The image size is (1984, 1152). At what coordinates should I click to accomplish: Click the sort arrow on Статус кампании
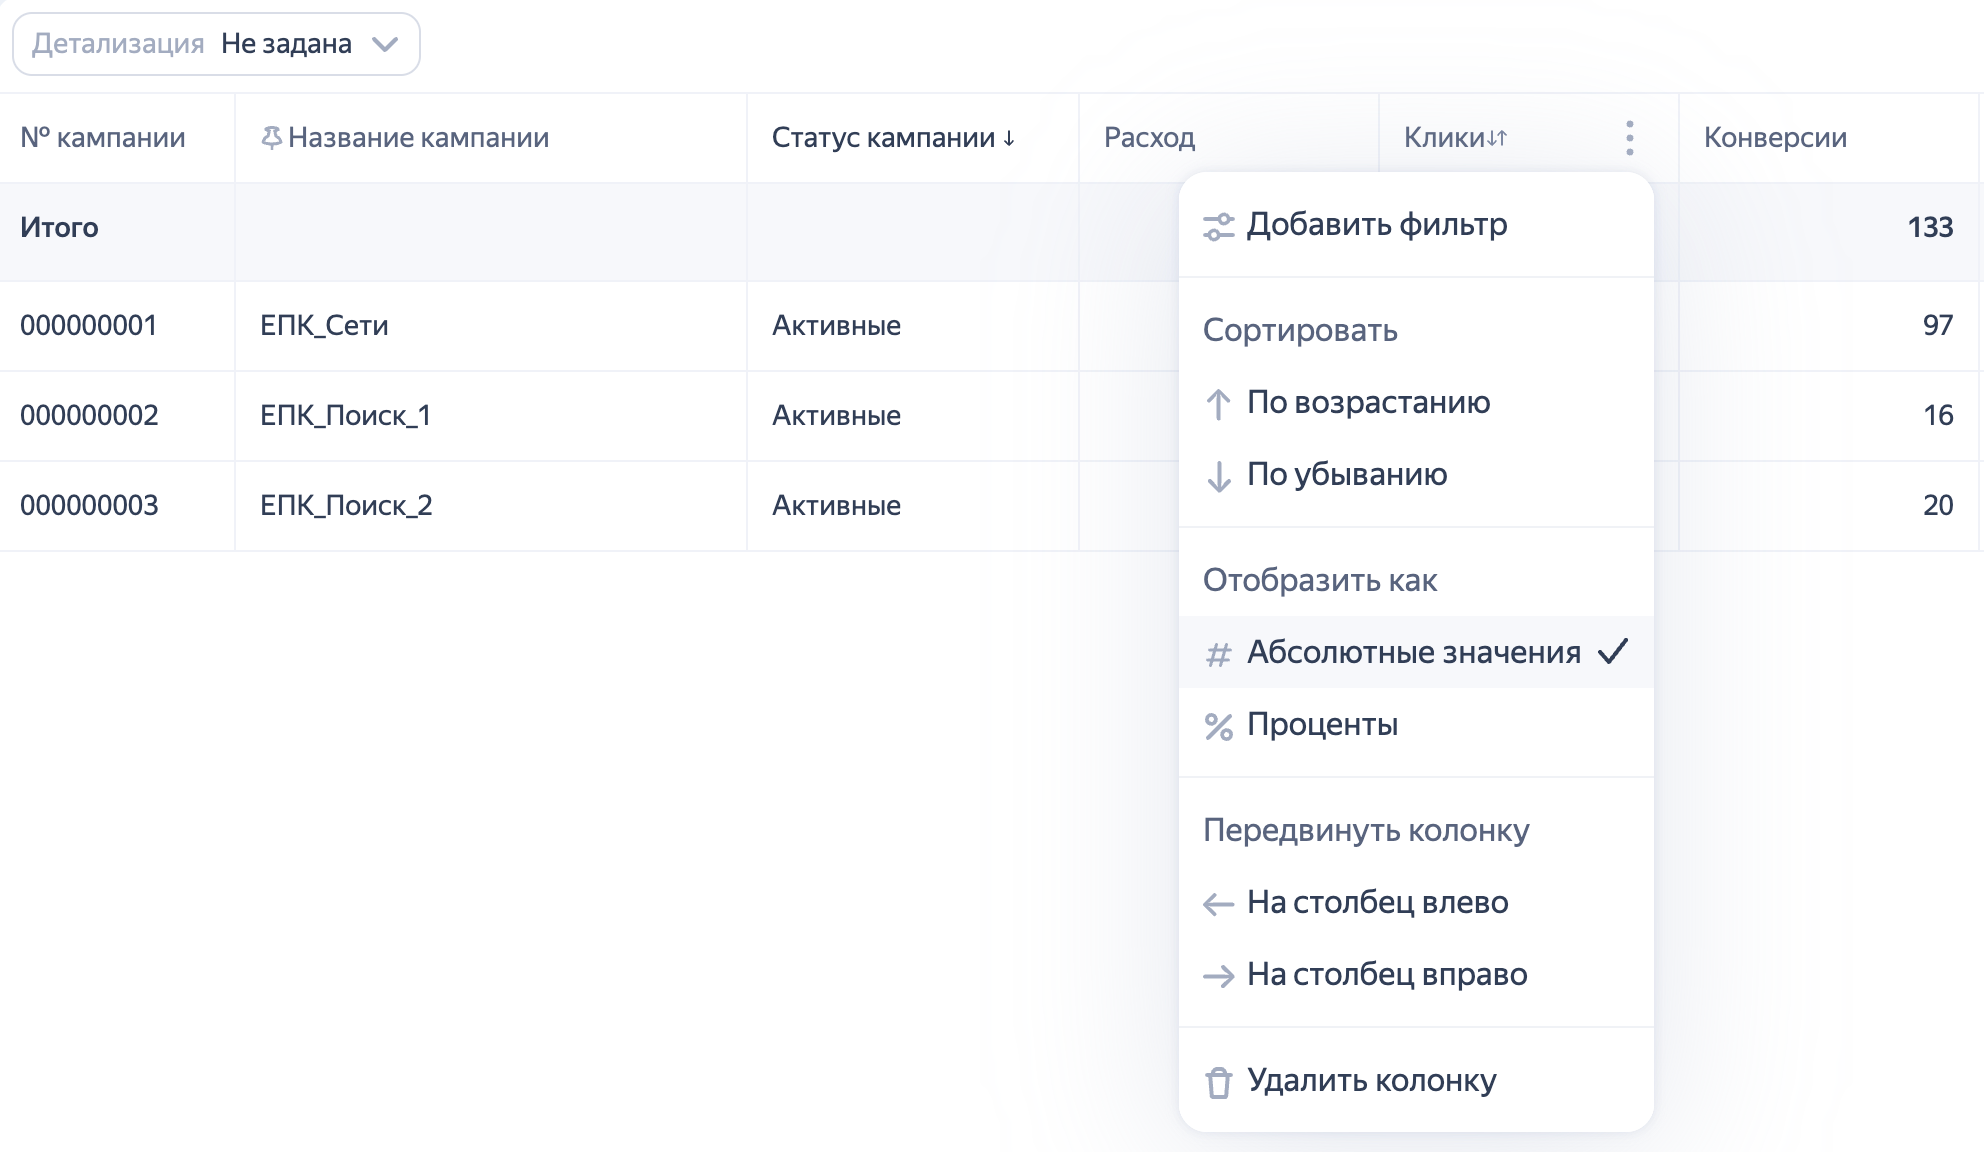click(x=1009, y=138)
